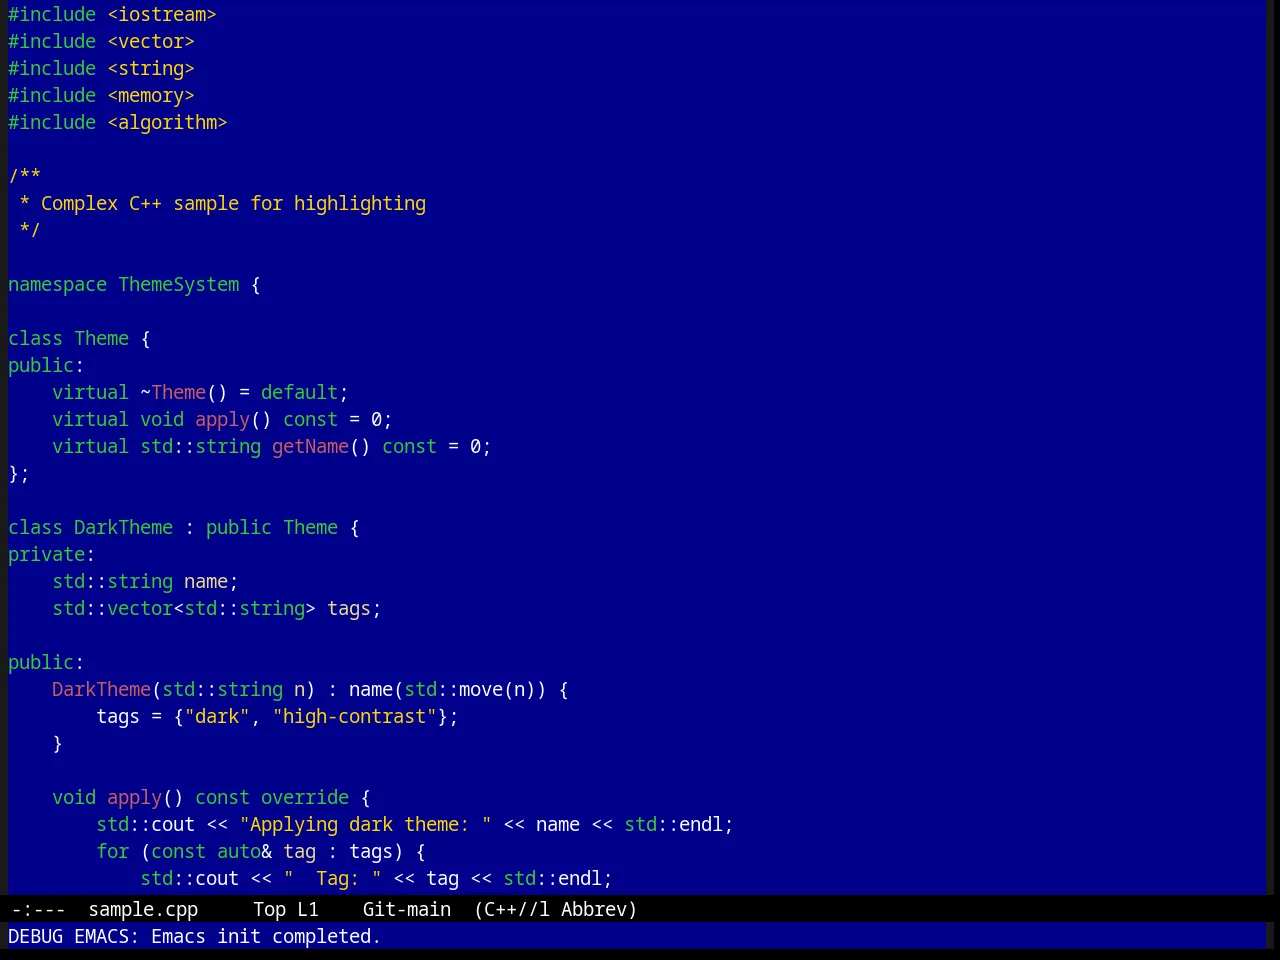The width and height of the screenshot is (1280, 960).
Task: Click 'class Theme {' declaration
Action: coord(79,338)
